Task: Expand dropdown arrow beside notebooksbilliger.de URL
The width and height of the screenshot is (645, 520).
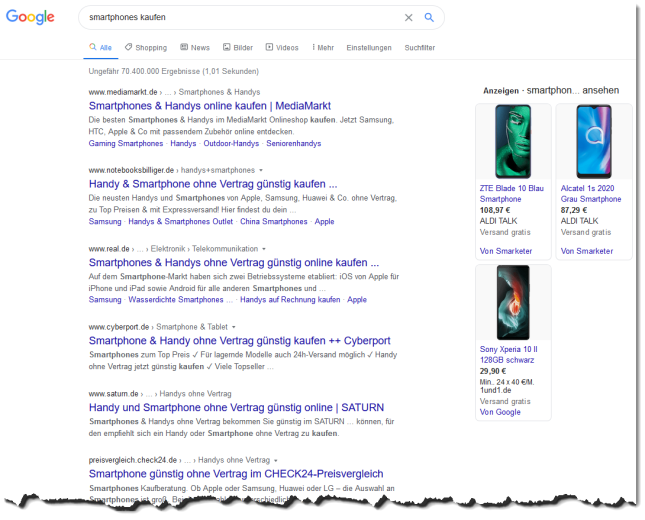Action: pos(261,170)
